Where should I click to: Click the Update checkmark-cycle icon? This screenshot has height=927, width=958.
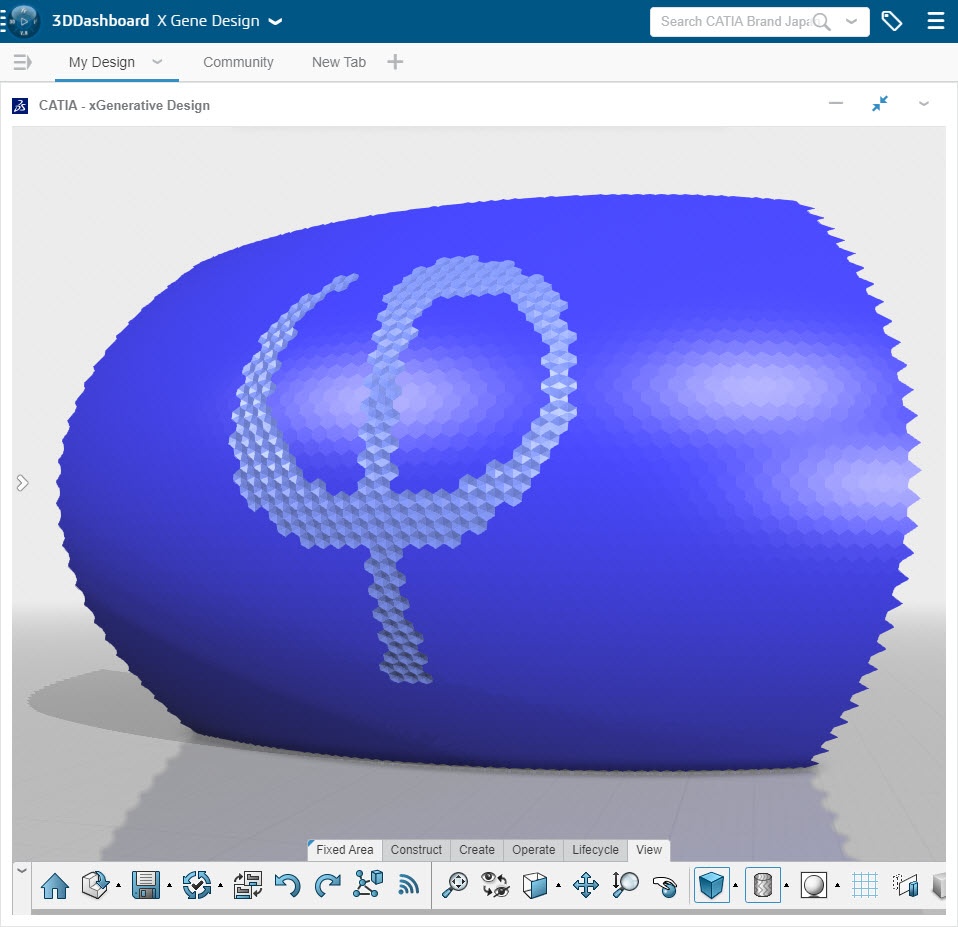[x=197, y=885]
